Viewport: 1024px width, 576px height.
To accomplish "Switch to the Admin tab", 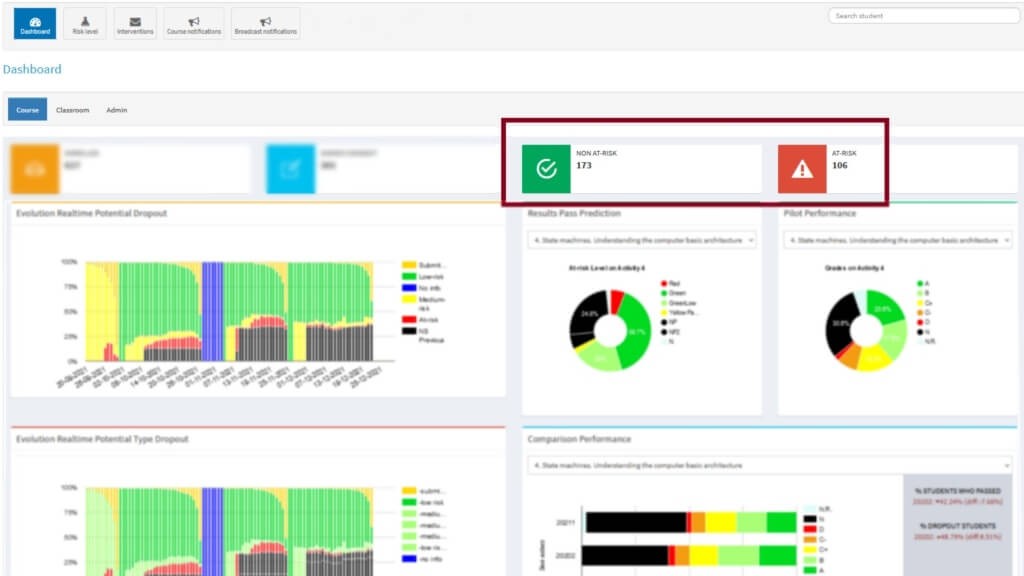I will click(116, 109).
